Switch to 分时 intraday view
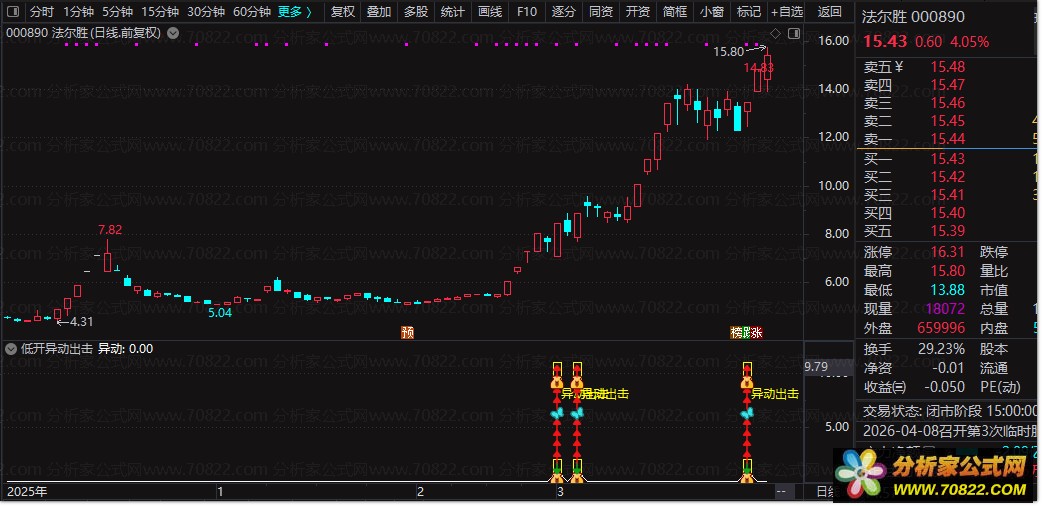 pyautogui.click(x=42, y=11)
